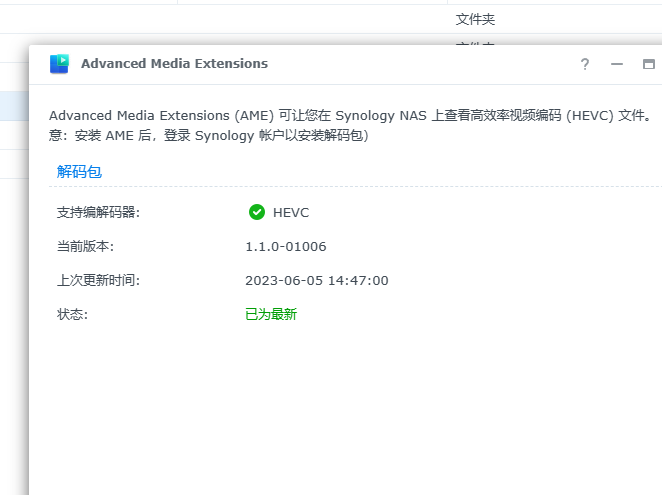Open help with the question mark icon
The image size is (662, 495).
point(585,64)
